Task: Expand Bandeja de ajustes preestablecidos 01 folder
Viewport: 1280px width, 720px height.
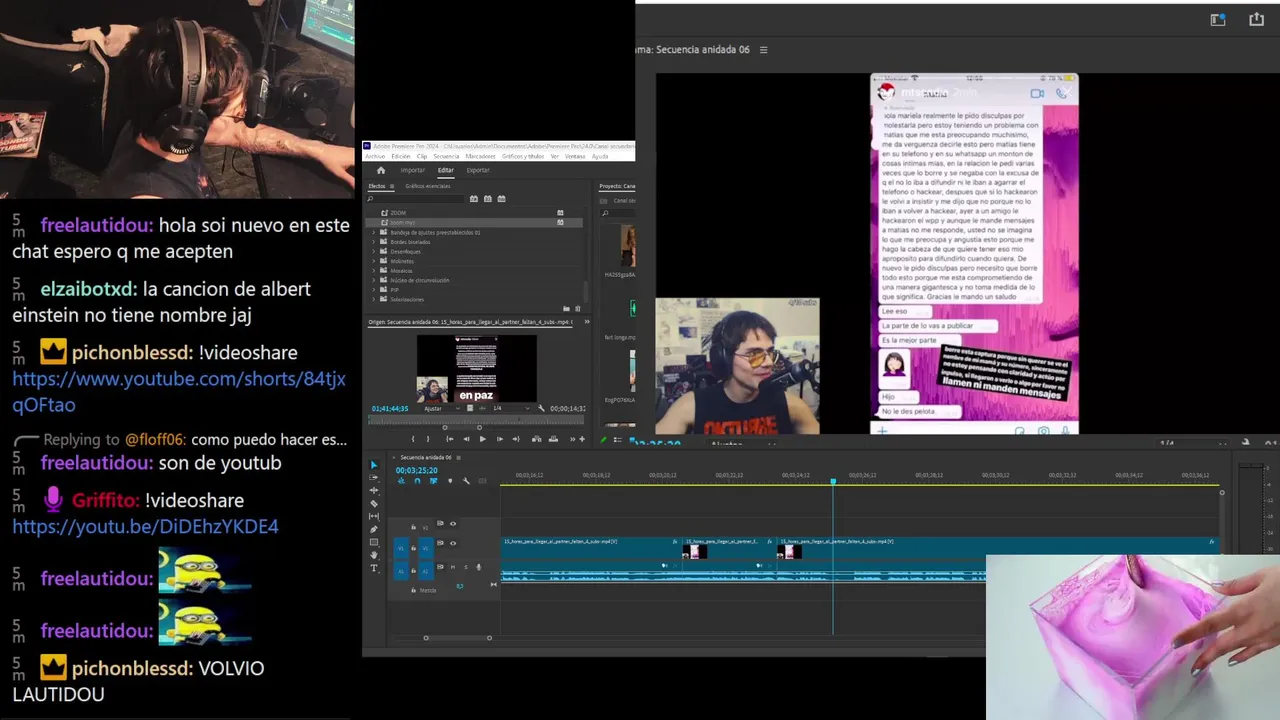Action: click(374, 233)
